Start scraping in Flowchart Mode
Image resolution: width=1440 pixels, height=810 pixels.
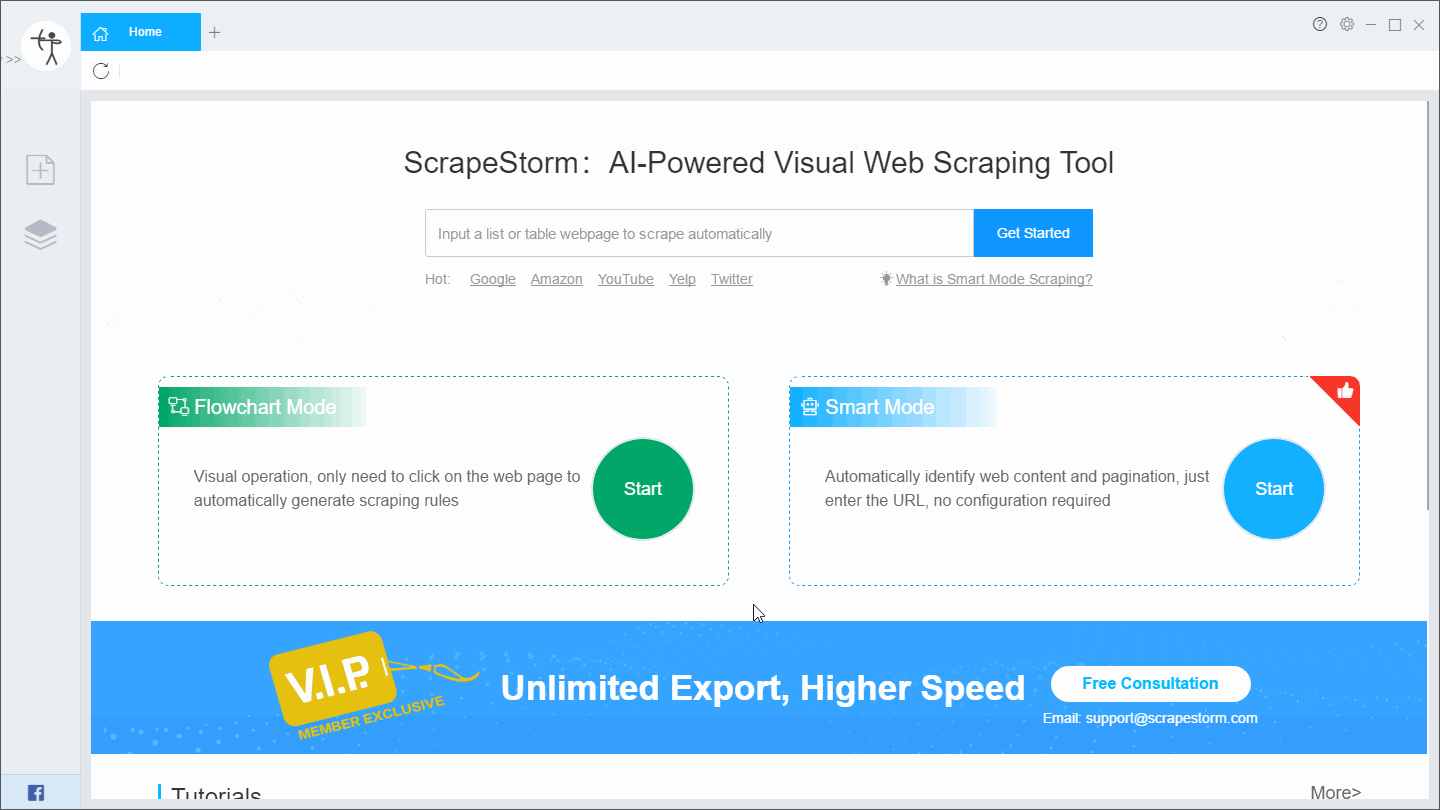click(x=643, y=489)
